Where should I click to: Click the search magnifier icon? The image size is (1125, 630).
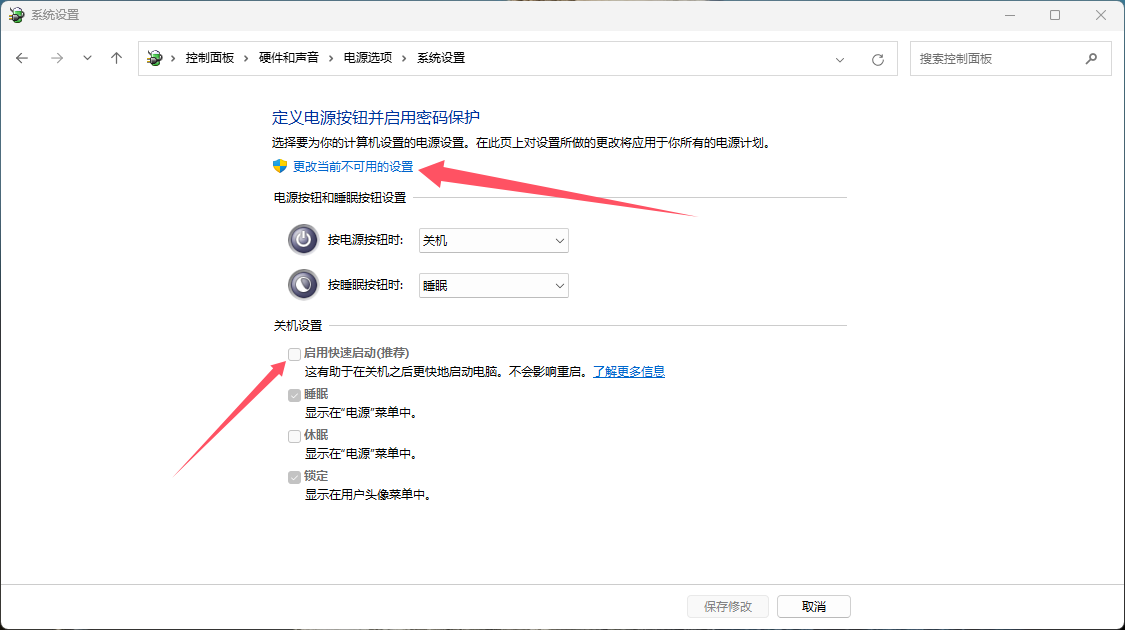pos(1091,58)
